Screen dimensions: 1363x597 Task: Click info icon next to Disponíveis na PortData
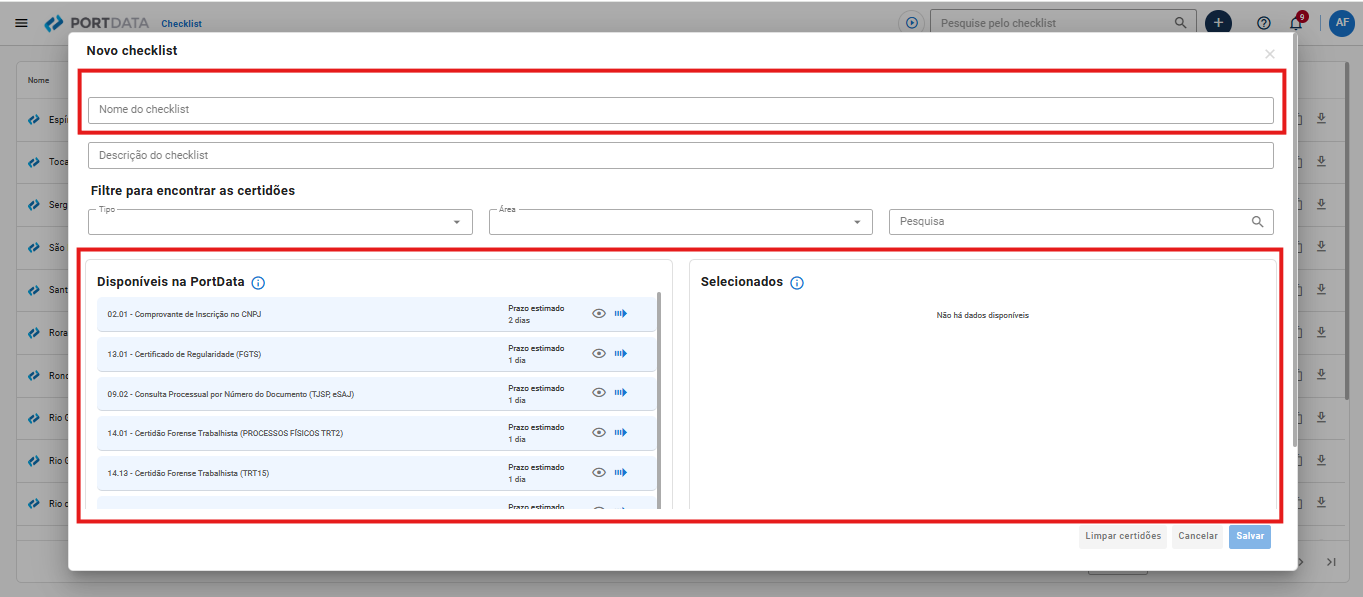pyautogui.click(x=258, y=283)
